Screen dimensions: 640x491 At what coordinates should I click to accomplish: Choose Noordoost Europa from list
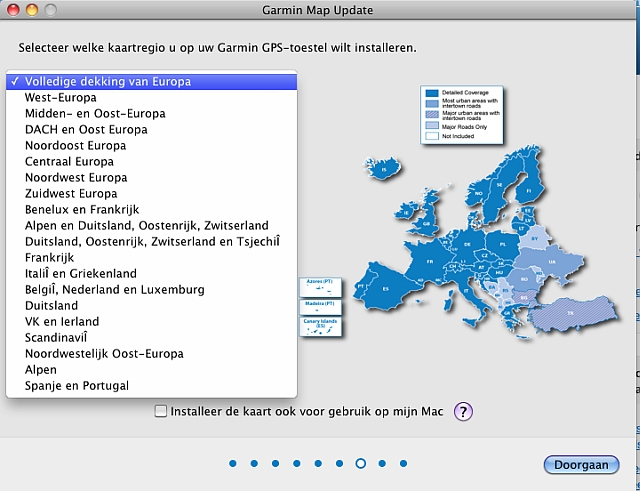(151, 146)
